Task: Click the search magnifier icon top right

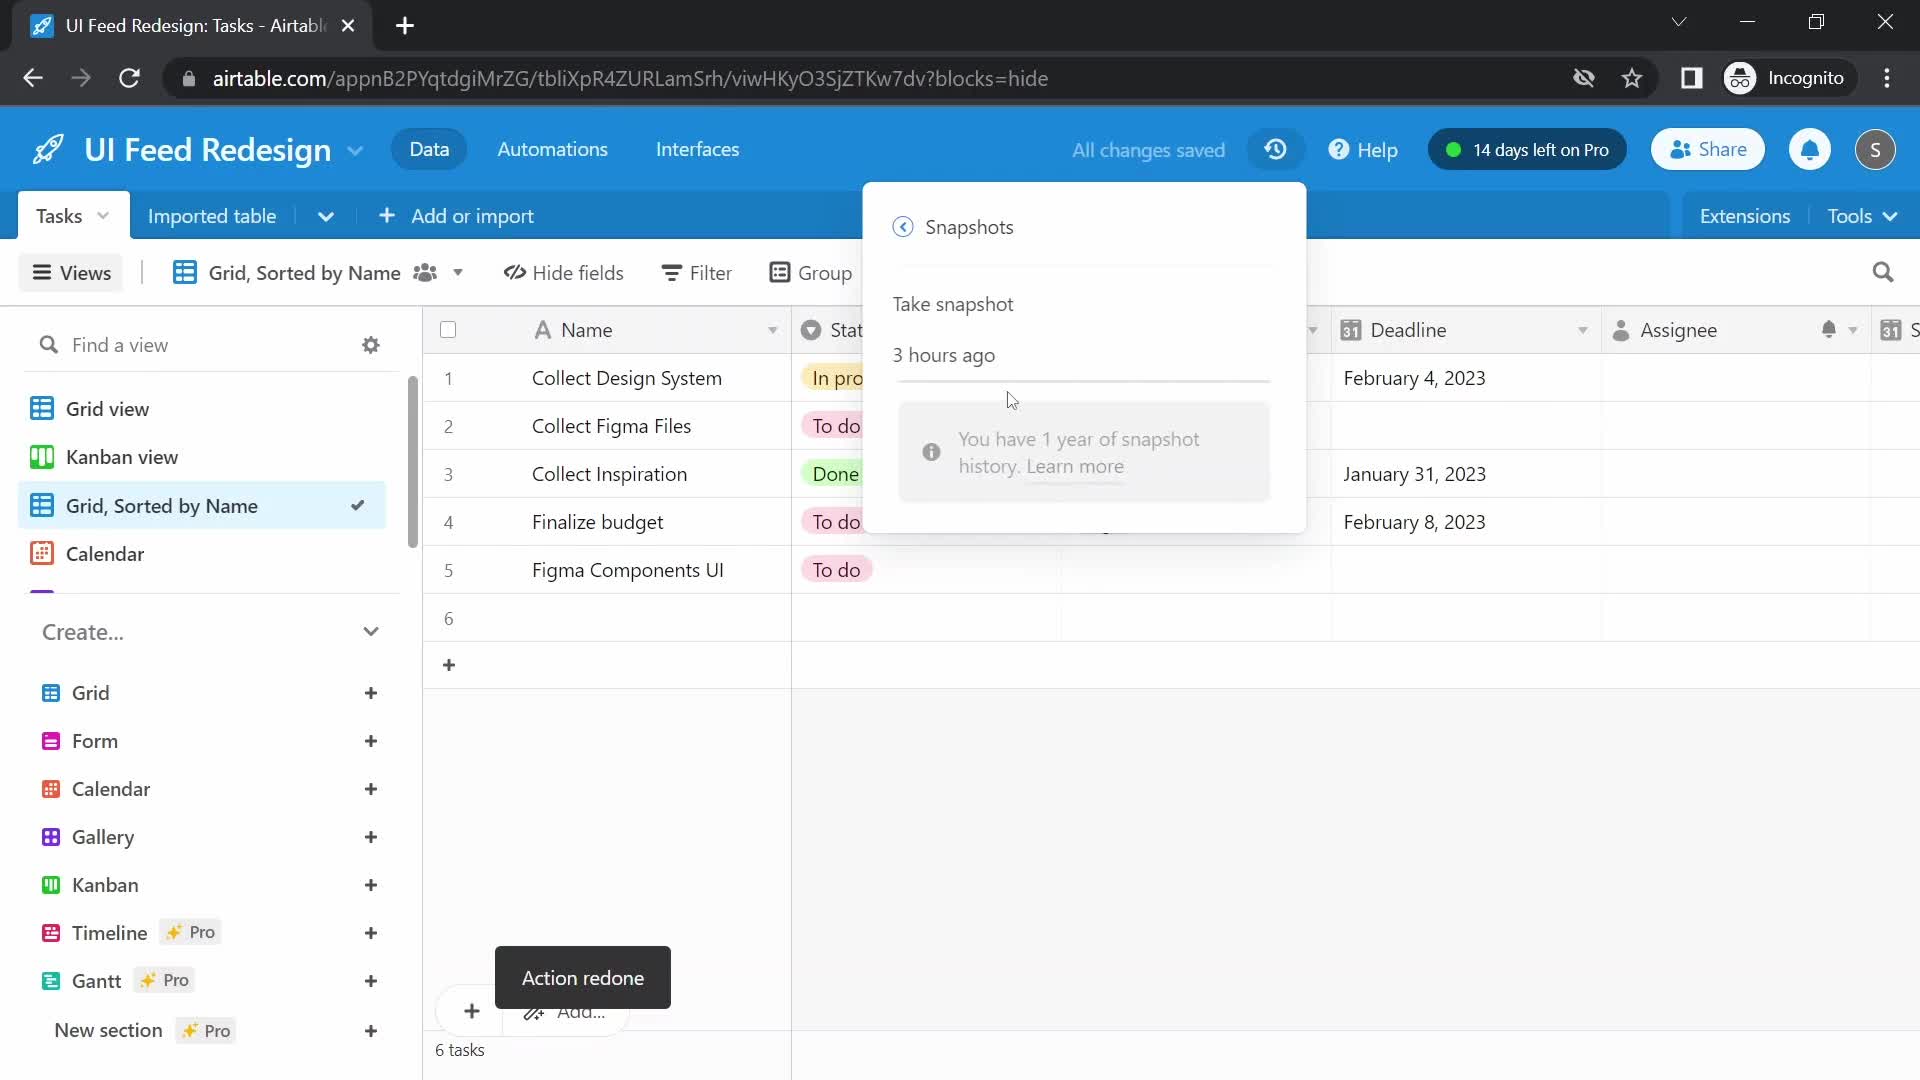Action: point(1884,272)
